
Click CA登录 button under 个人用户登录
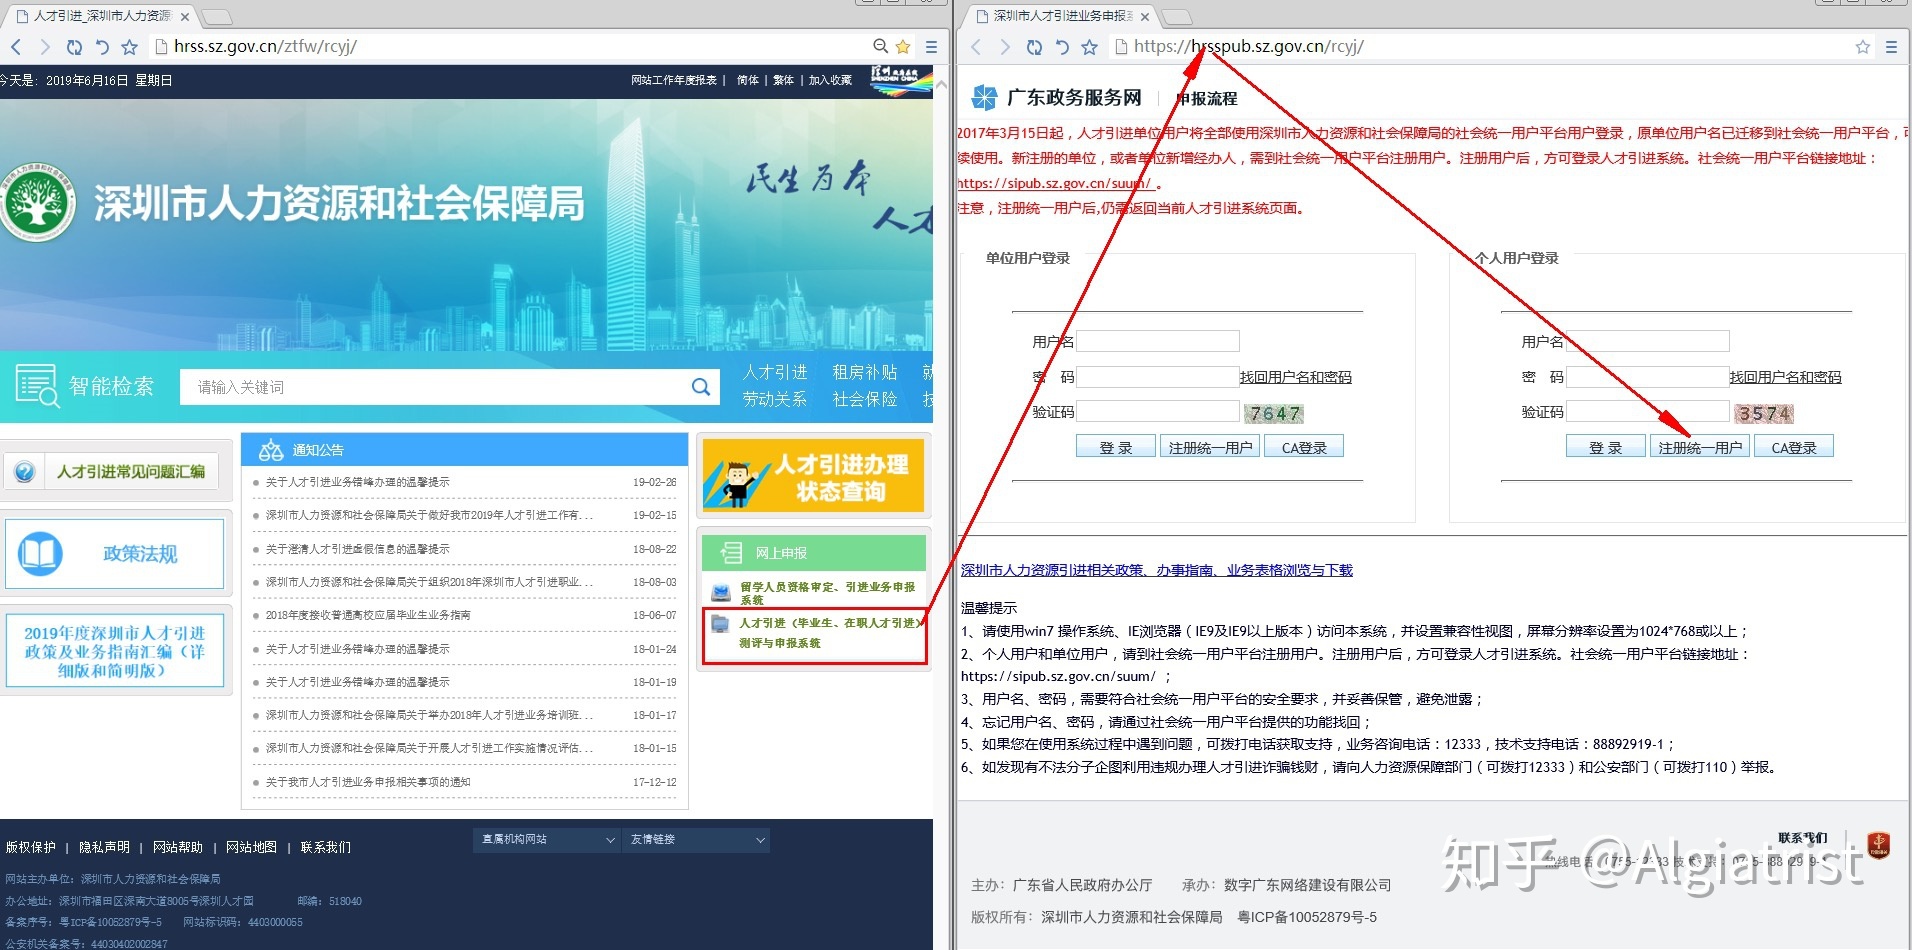[x=1794, y=447]
